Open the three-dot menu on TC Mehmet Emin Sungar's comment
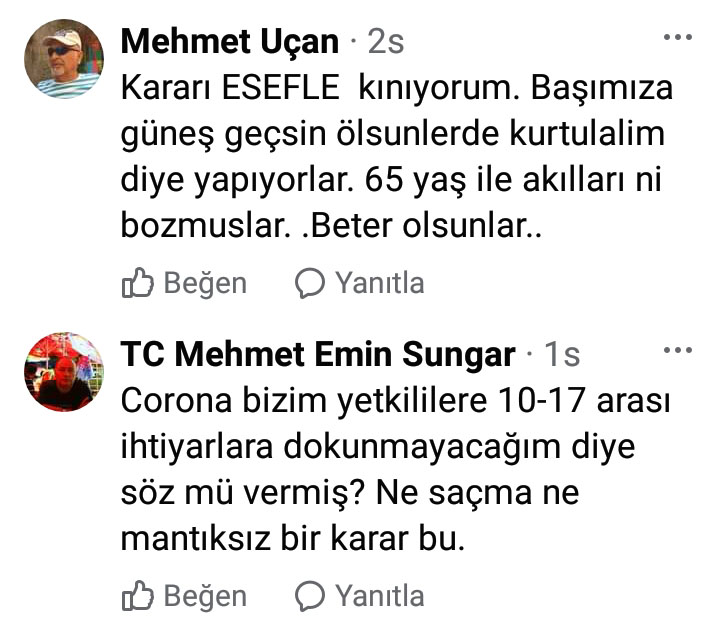Image resolution: width=720 pixels, height=629 pixels. point(678,350)
